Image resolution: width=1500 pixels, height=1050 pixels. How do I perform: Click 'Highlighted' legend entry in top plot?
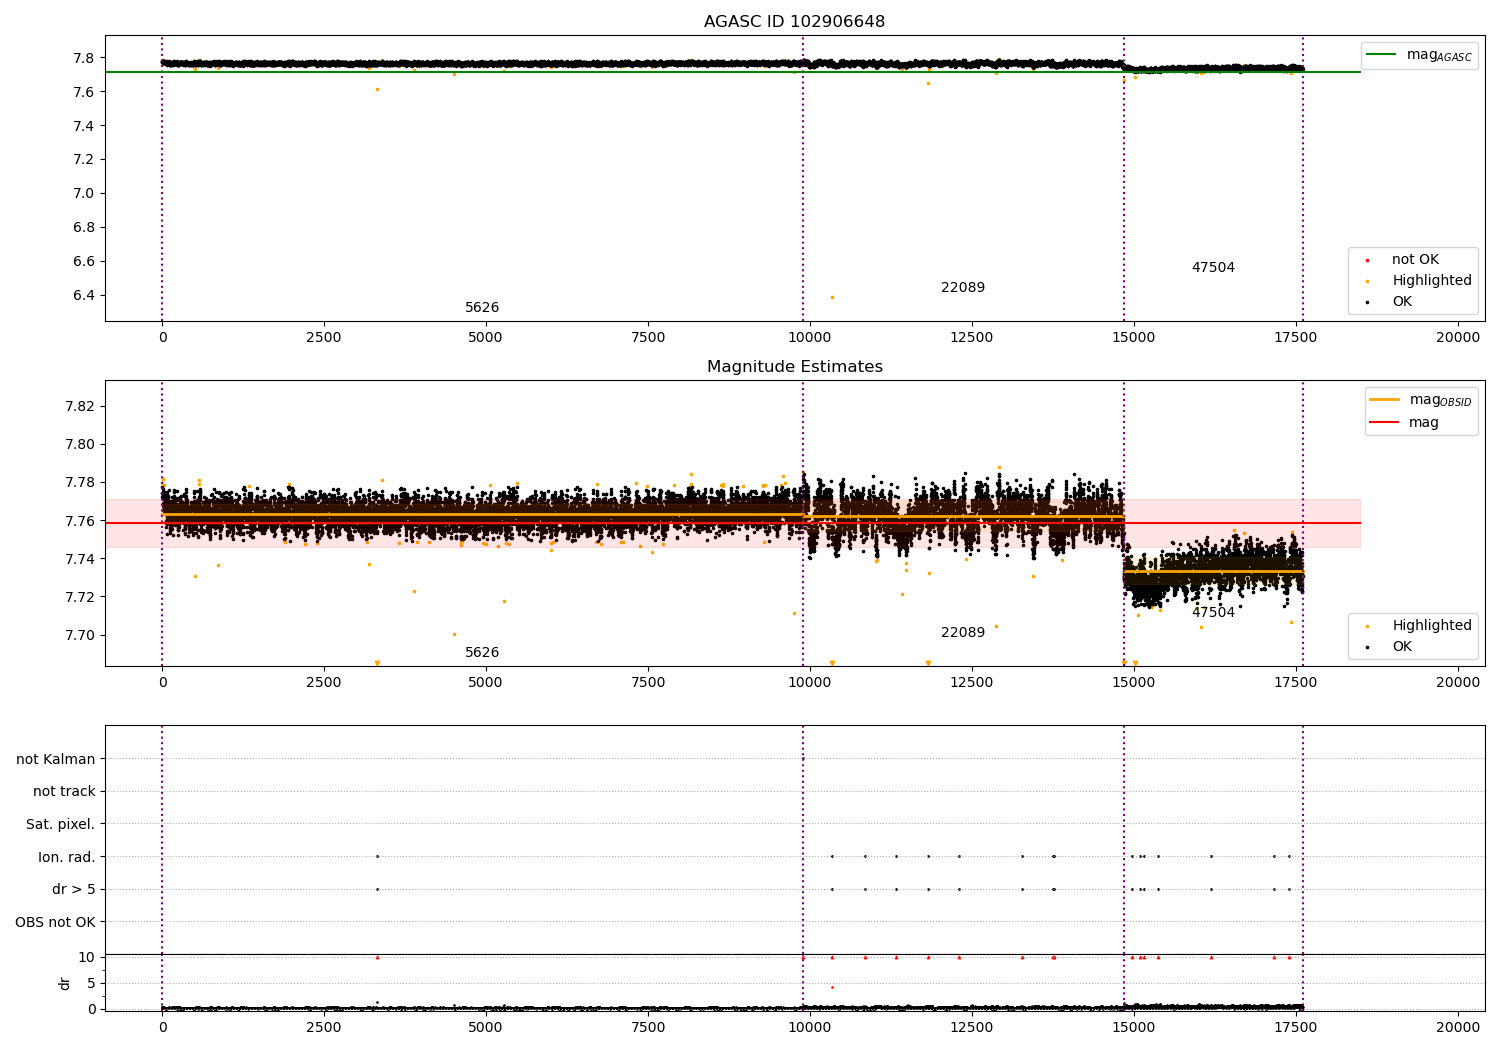click(x=1431, y=281)
